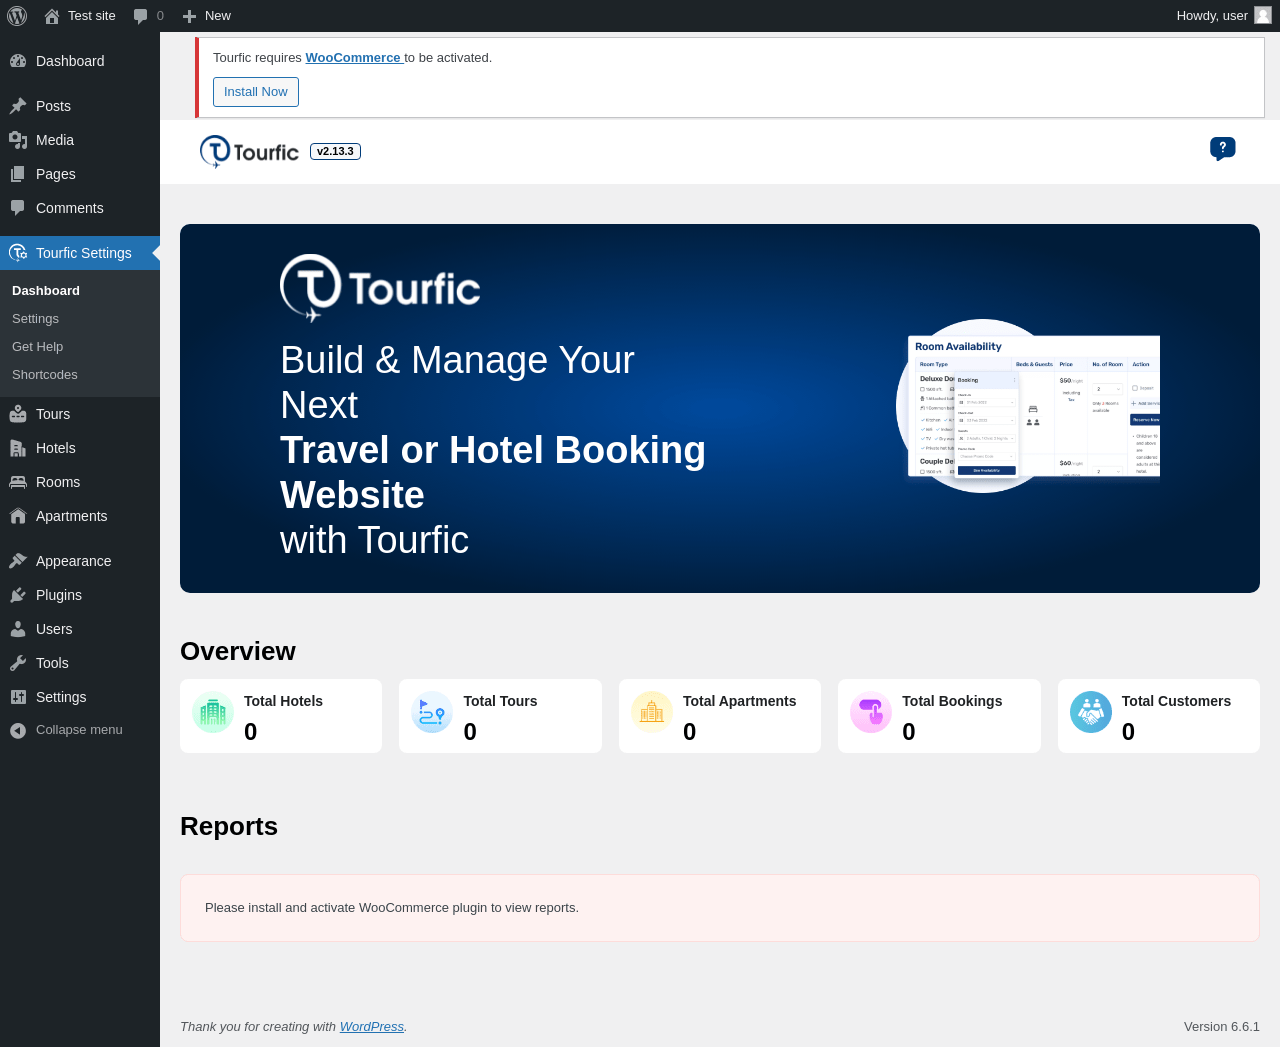Open the Test site home icon

(52, 16)
